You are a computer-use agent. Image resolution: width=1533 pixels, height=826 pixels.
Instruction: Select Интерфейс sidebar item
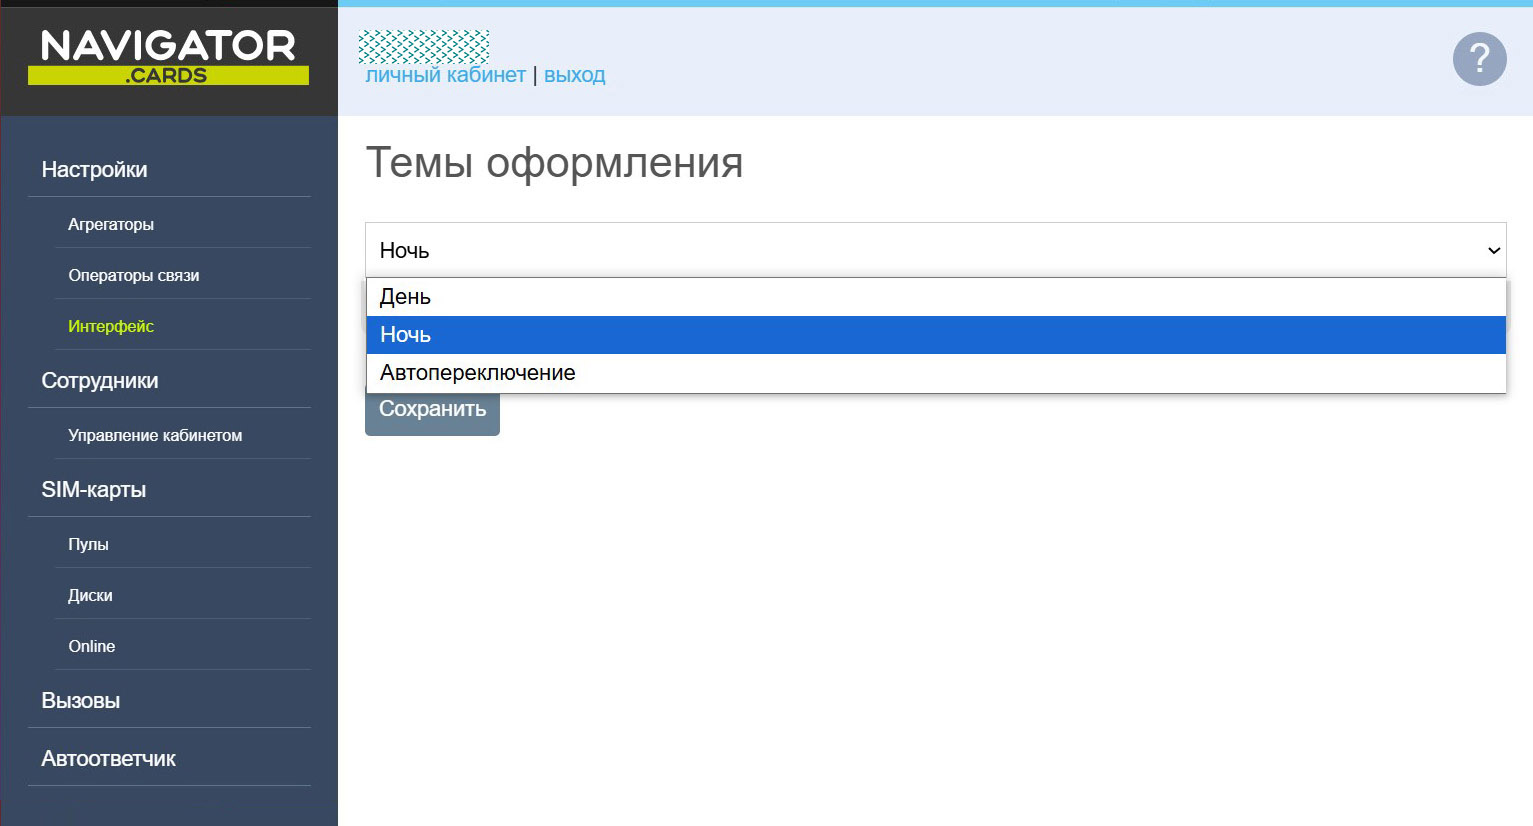coord(111,327)
